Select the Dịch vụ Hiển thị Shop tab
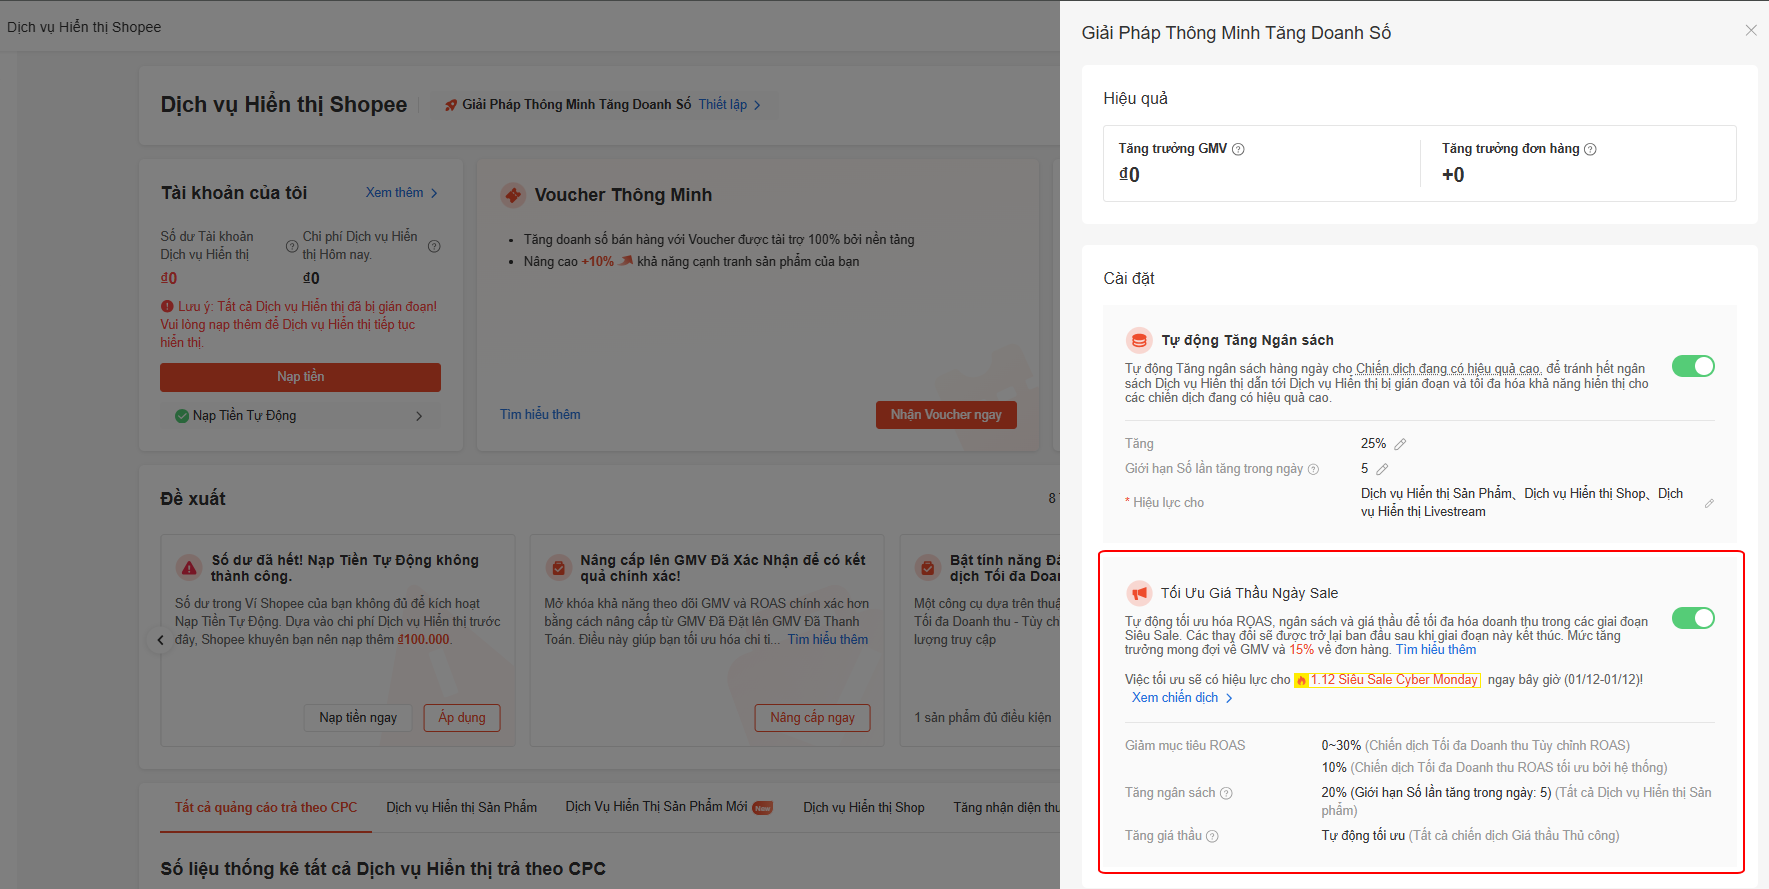The width and height of the screenshot is (1769, 889). (863, 807)
